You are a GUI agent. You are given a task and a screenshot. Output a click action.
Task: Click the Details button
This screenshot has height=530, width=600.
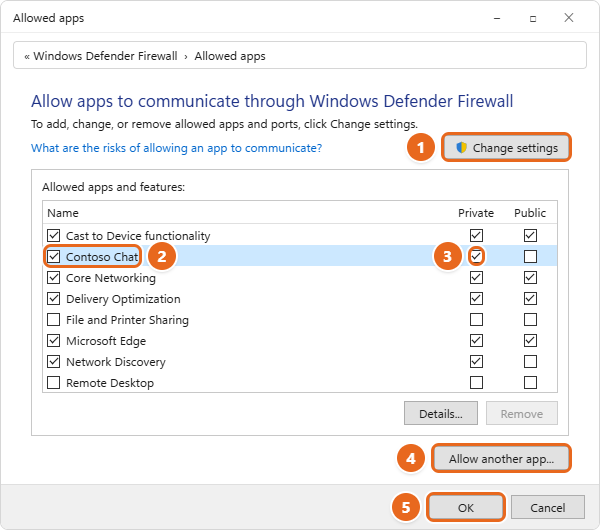tap(441, 413)
